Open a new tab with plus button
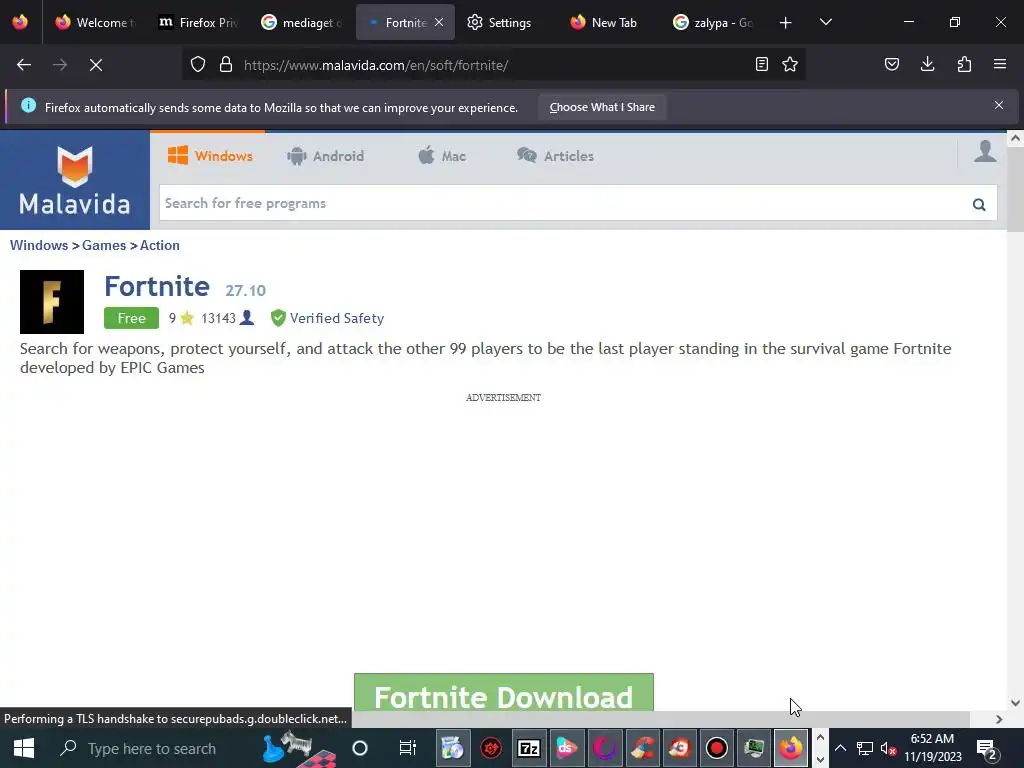 pyautogui.click(x=786, y=23)
